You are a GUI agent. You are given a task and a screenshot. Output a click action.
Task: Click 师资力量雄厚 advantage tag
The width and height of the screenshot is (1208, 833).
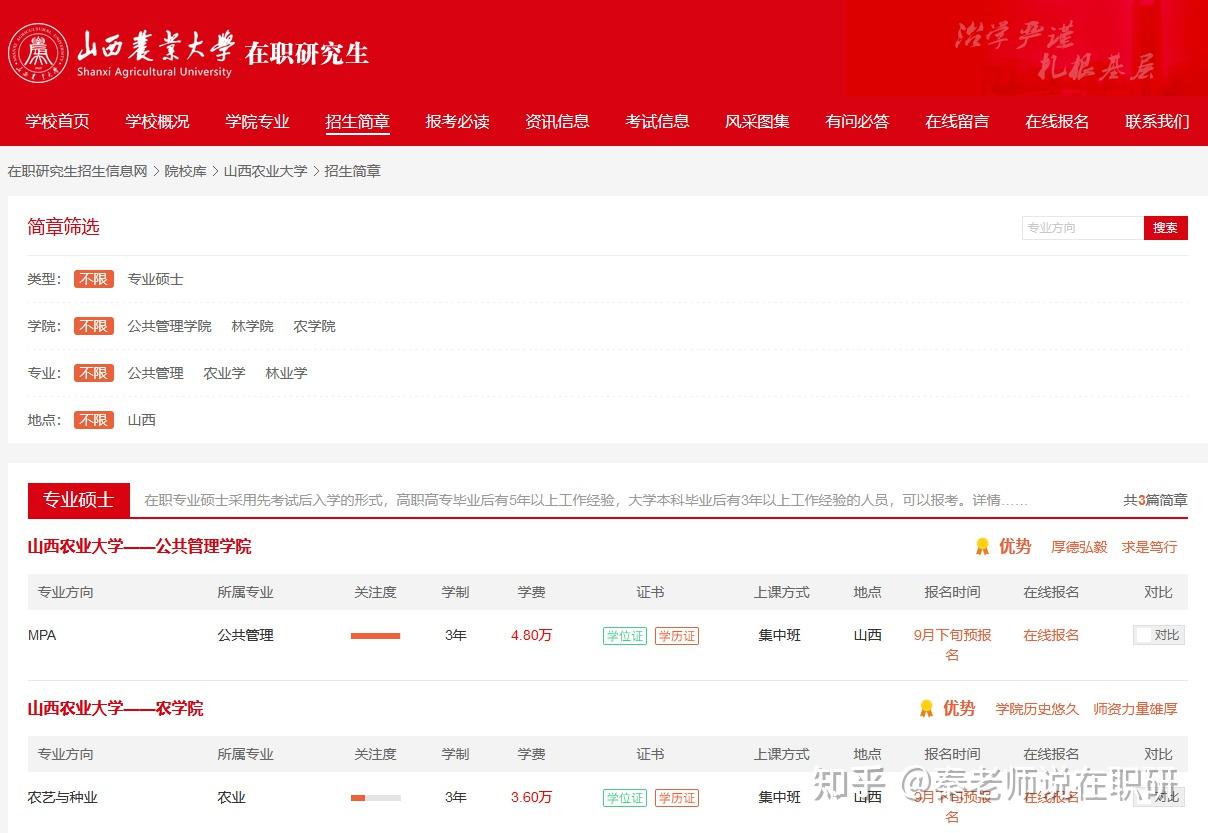tap(1135, 709)
